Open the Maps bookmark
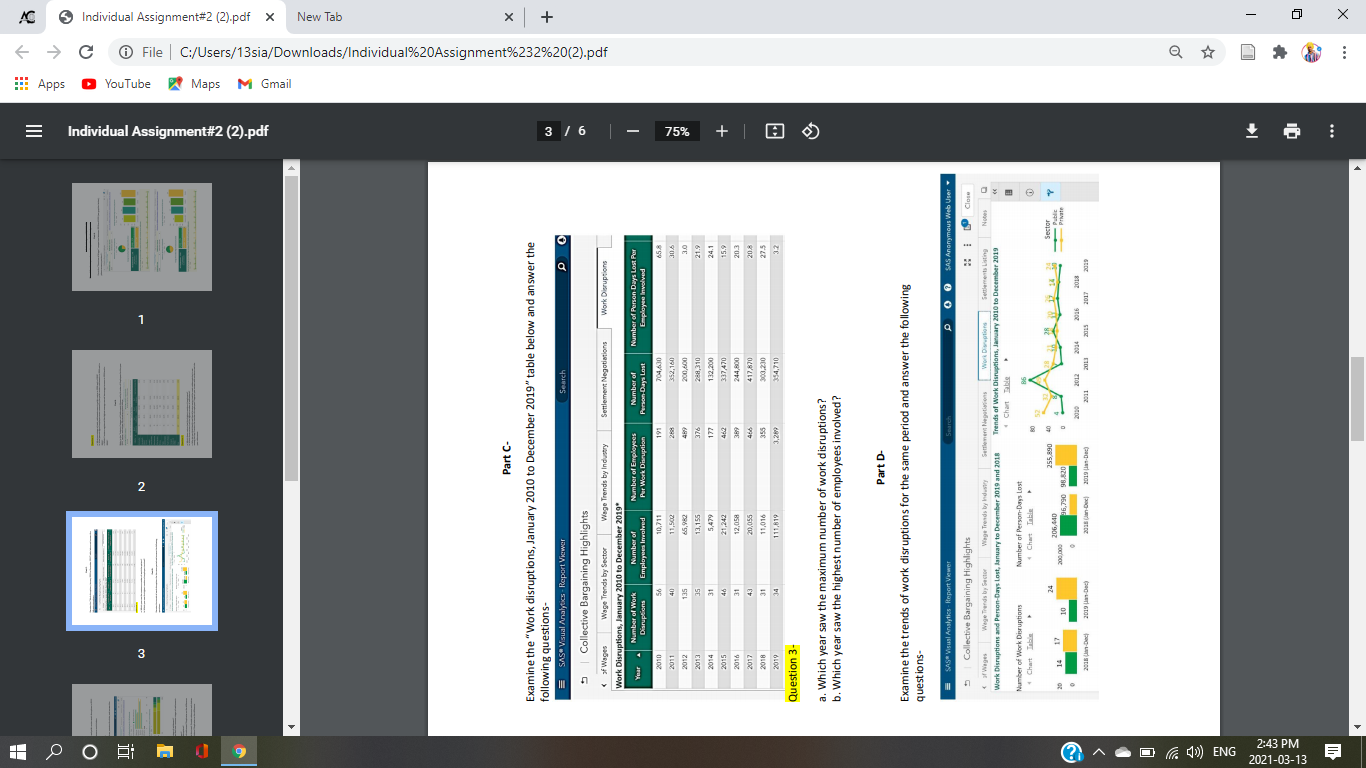The width and height of the screenshot is (1366, 768). click(x=193, y=84)
